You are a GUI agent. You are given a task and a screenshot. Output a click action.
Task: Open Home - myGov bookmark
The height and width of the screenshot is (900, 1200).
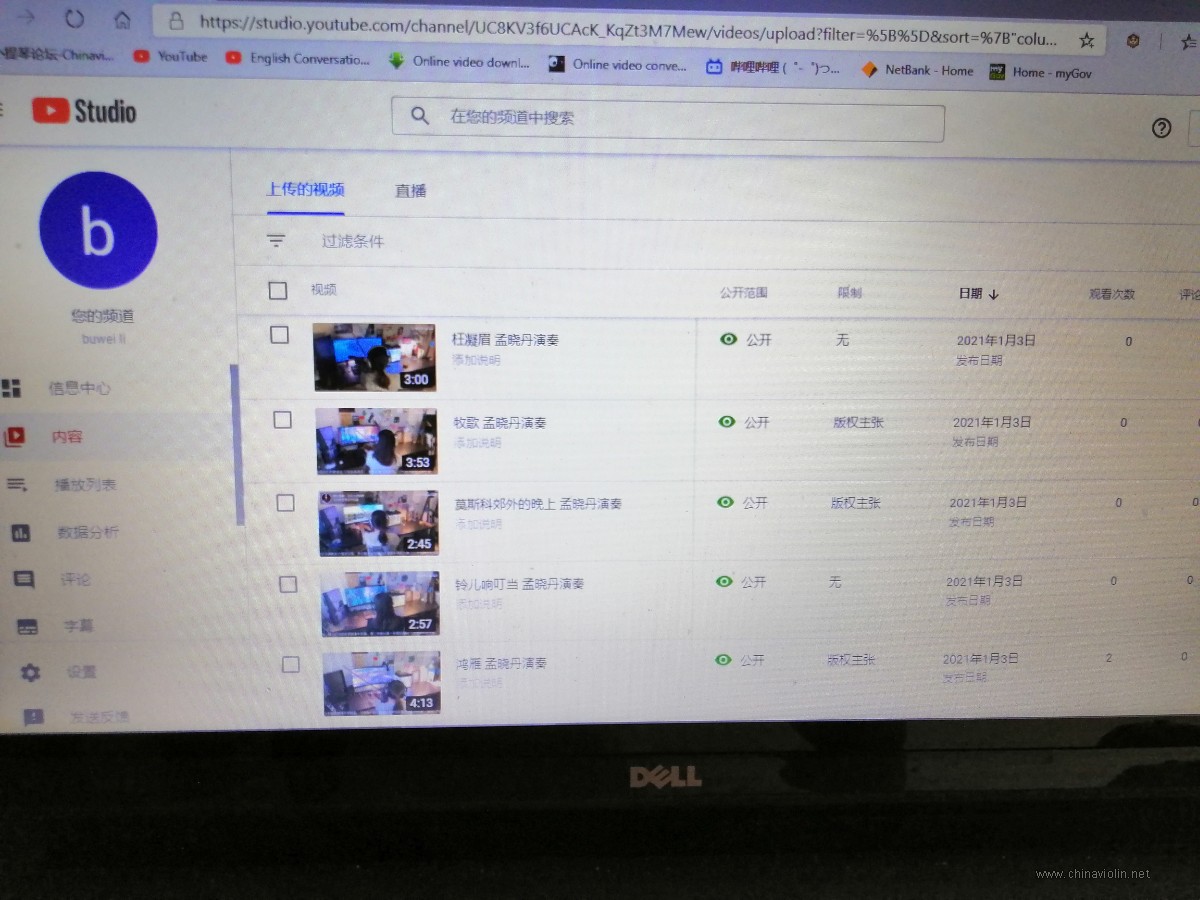pos(1040,72)
